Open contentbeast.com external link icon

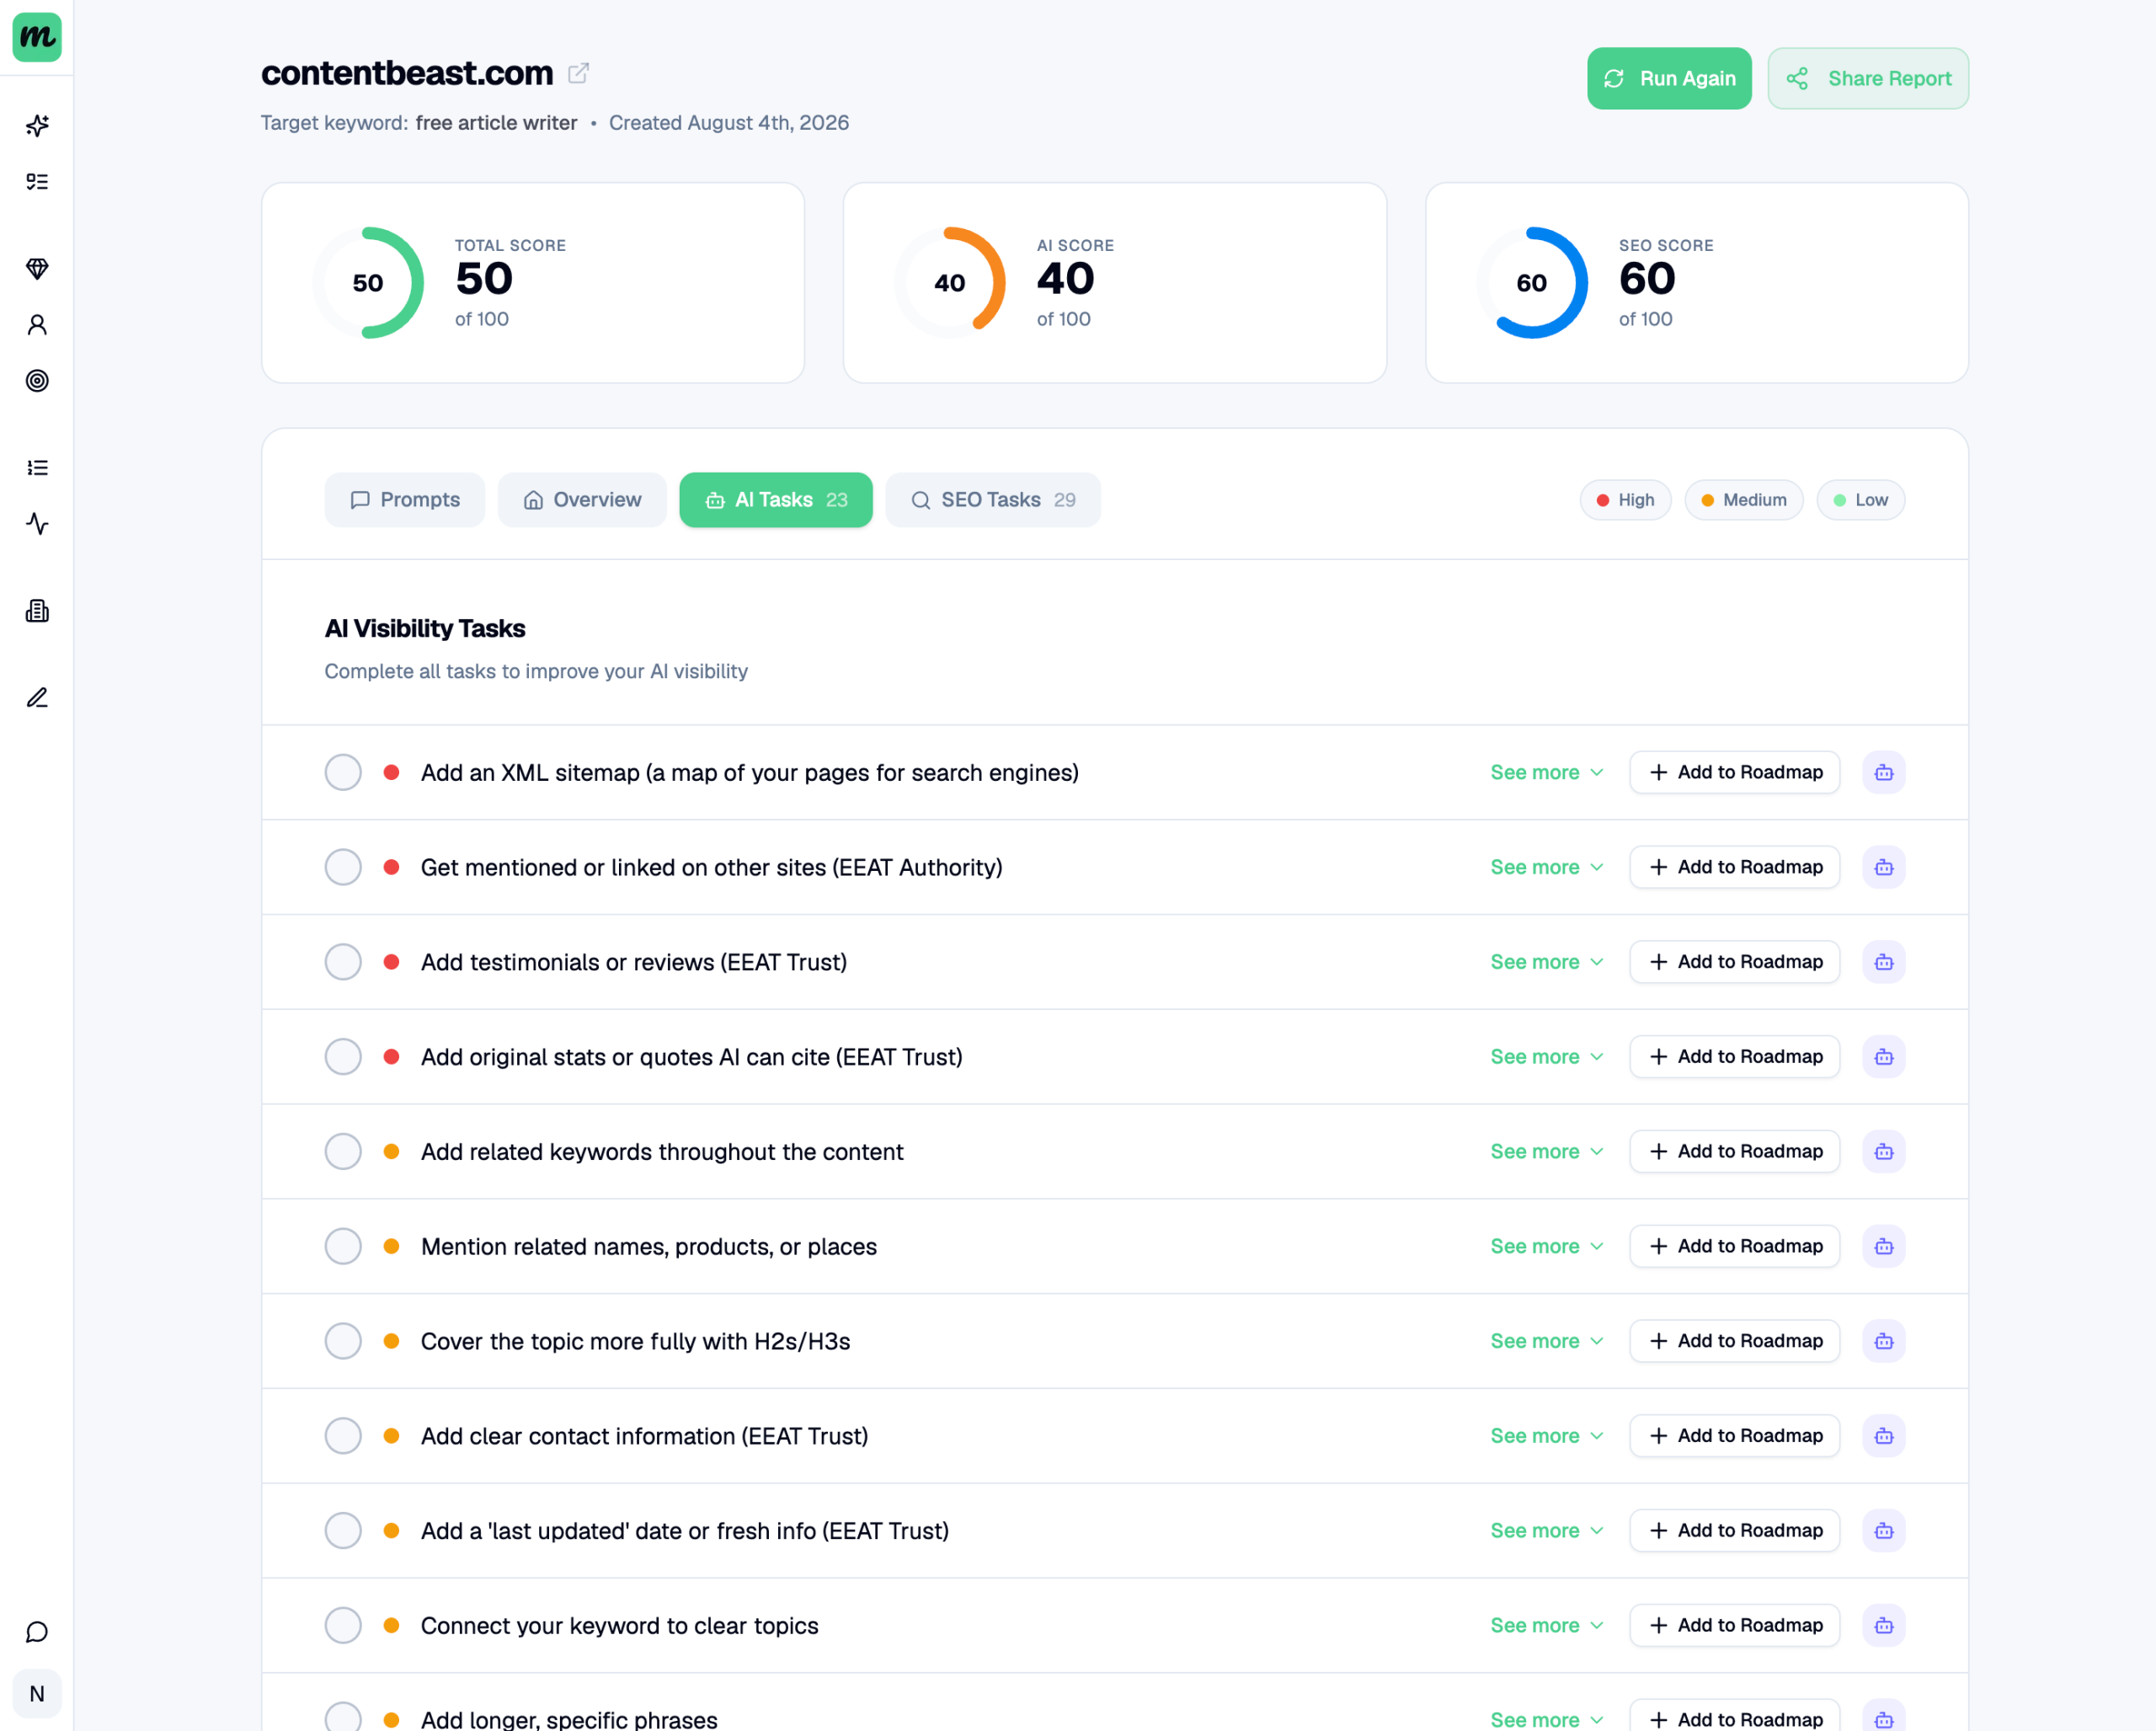578,73
